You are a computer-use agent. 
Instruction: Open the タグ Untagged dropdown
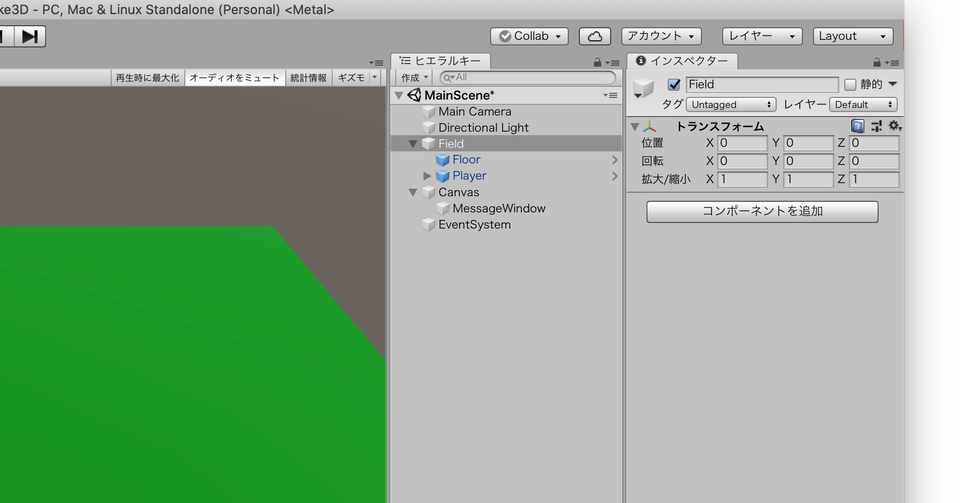730,105
